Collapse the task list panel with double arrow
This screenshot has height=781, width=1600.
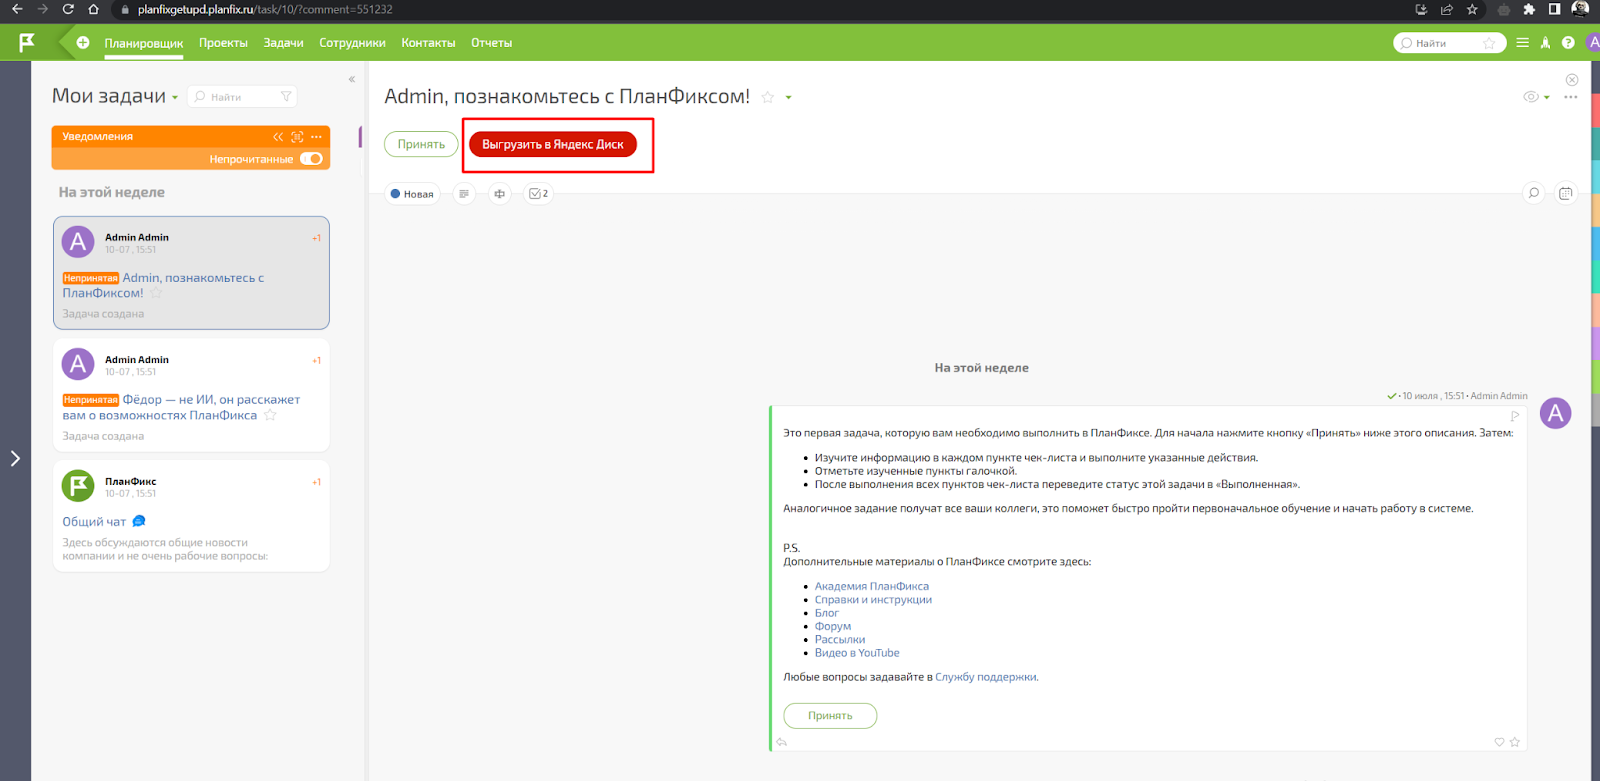pos(352,79)
